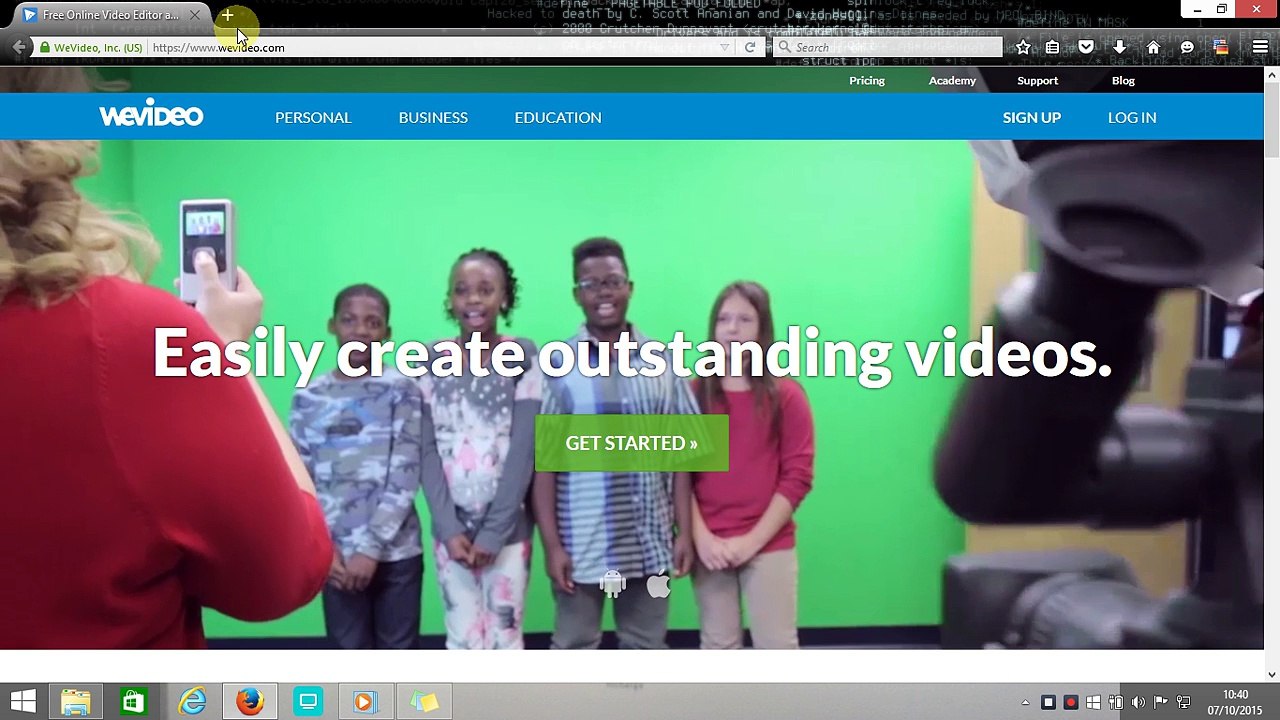This screenshot has width=1280, height=720.
Task: Open the Pricing page link
Action: click(x=867, y=80)
